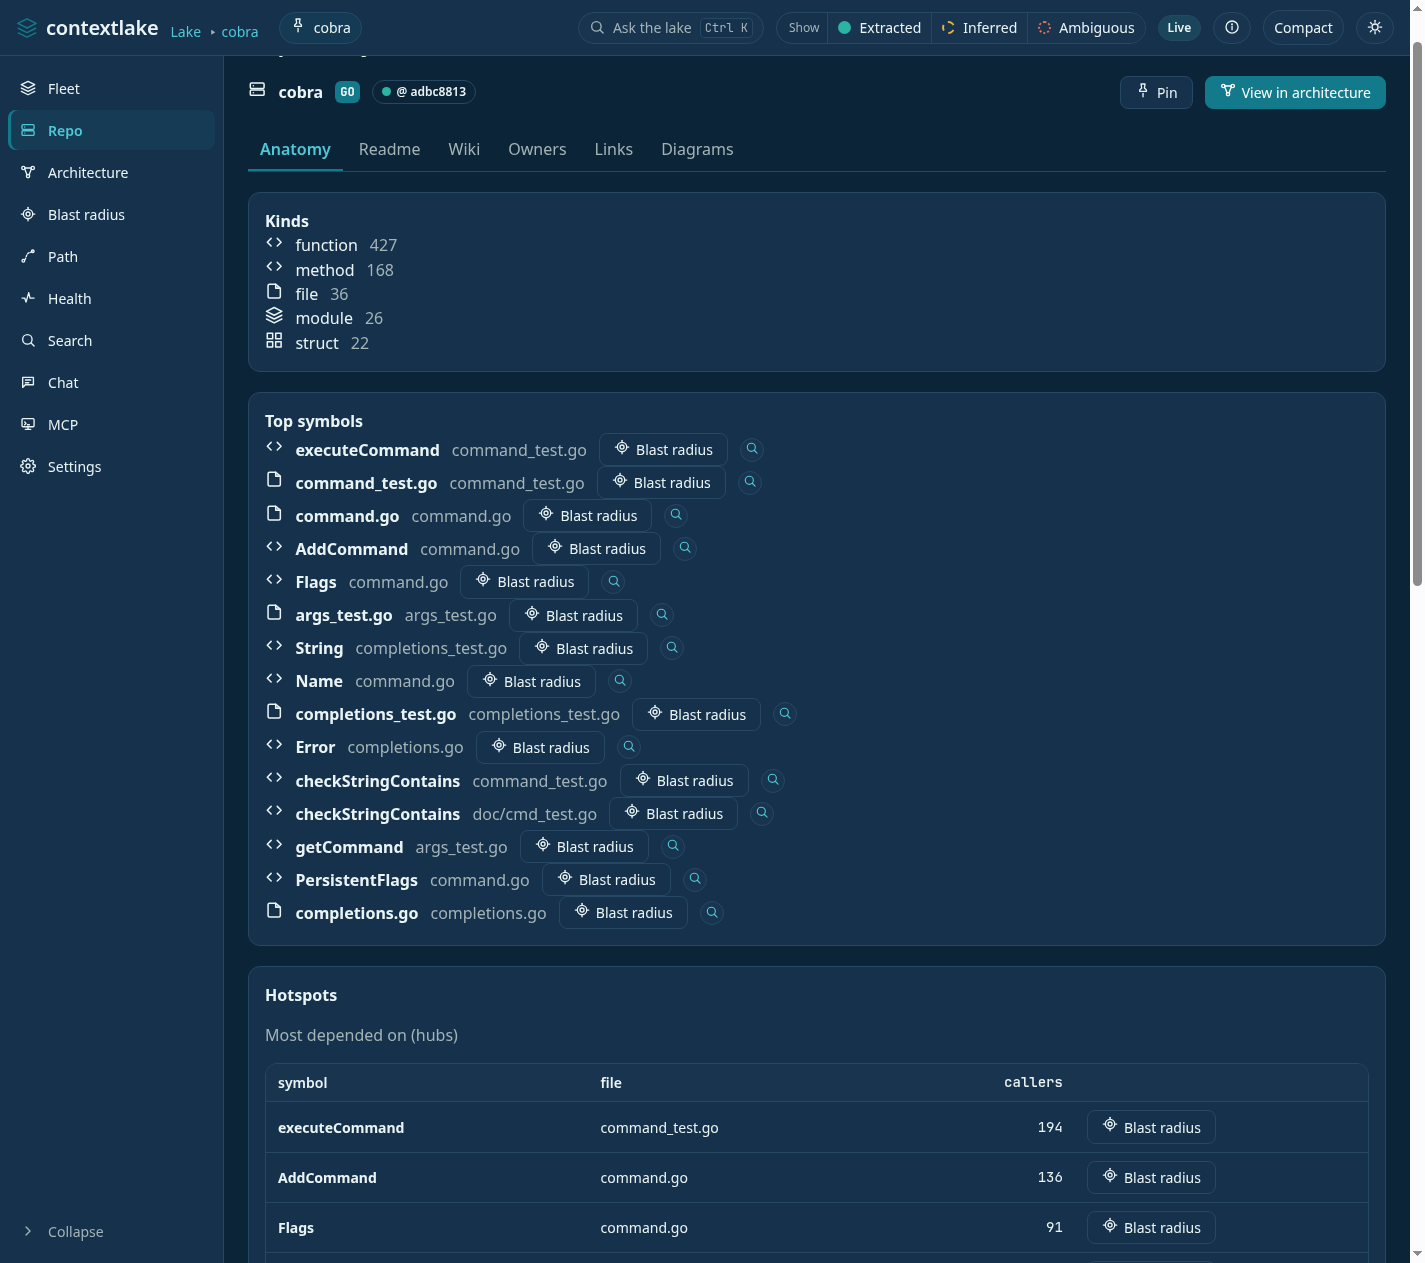Switch to the Wiki tab

(464, 149)
